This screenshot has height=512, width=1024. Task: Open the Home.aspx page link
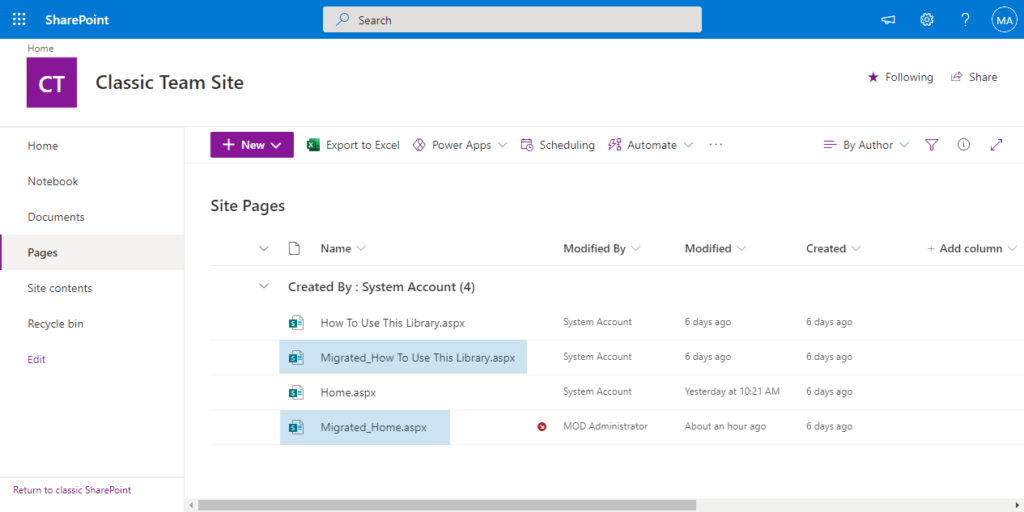(348, 392)
